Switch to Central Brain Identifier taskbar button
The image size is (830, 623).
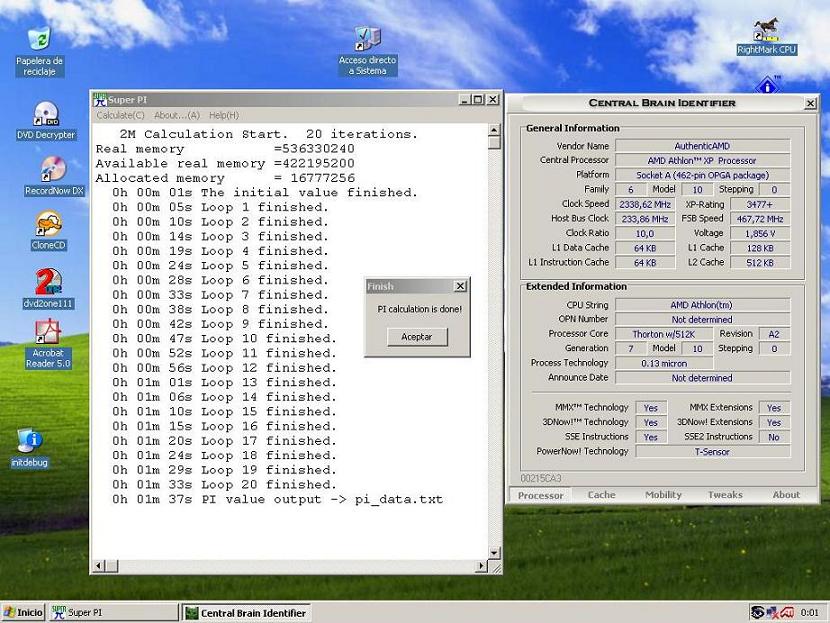point(245,613)
